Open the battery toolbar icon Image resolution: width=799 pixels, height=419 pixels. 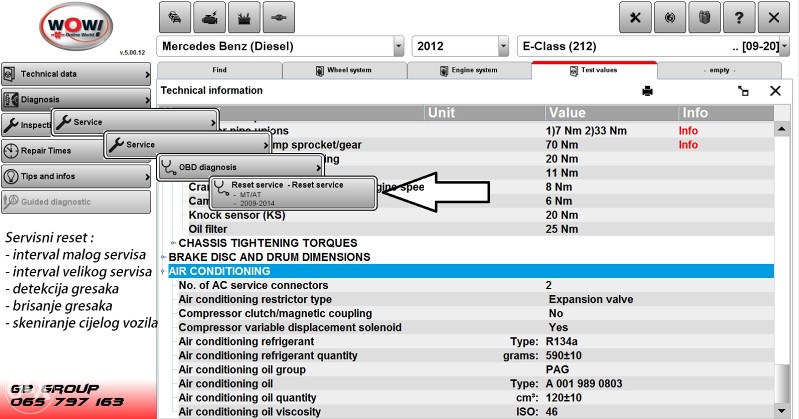coord(244,18)
